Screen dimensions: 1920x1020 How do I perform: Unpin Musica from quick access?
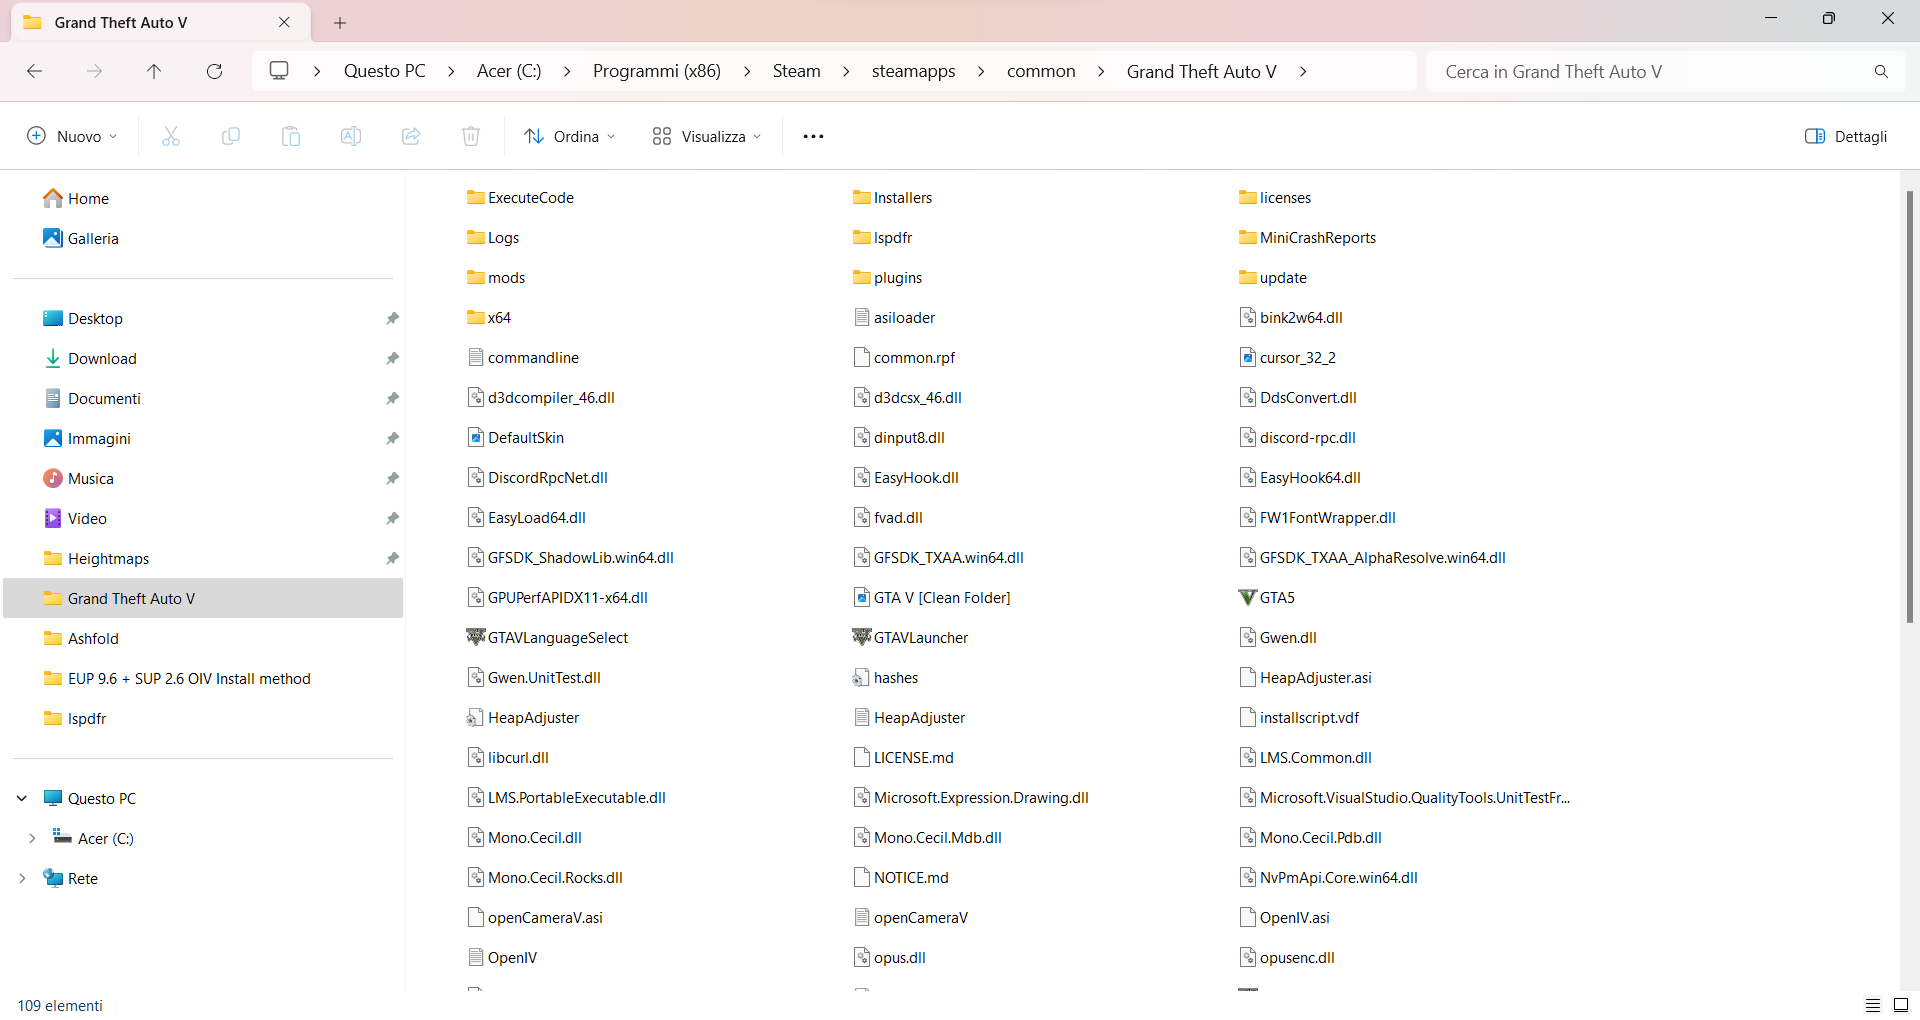pos(392,479)
